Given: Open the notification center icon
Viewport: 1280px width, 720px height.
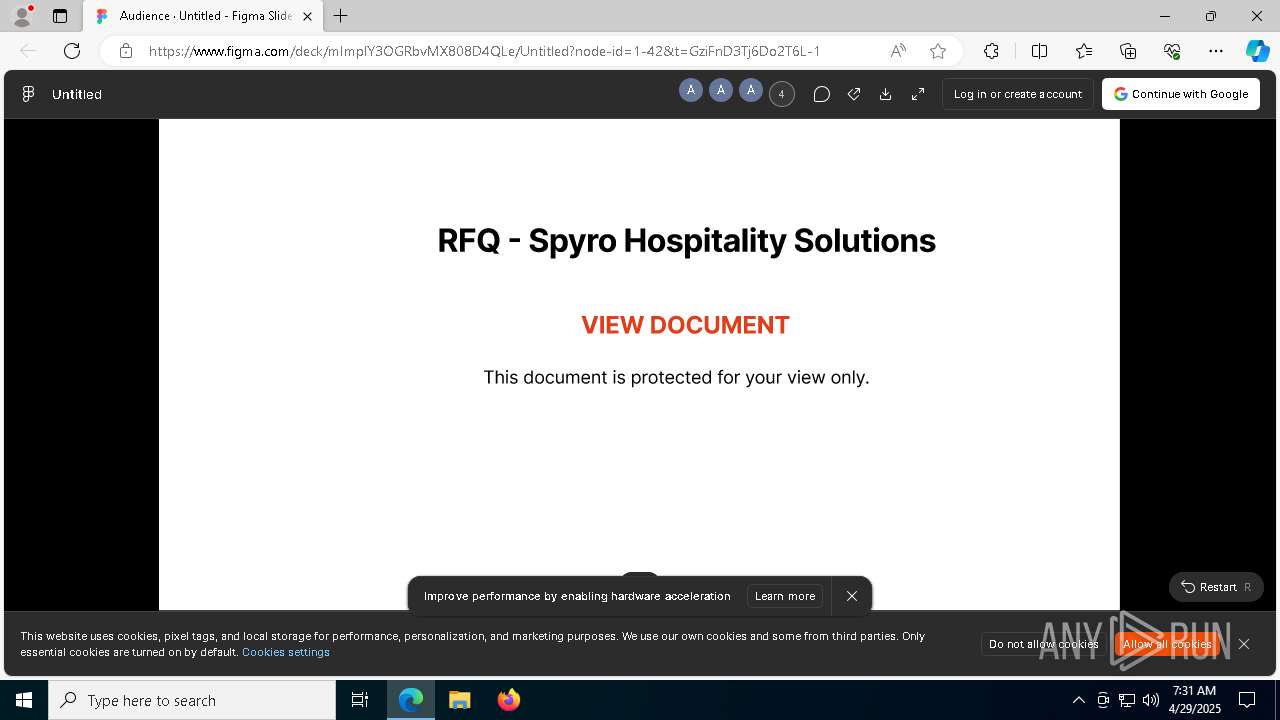Looking at the screenshot, I should pos(1247,700).
